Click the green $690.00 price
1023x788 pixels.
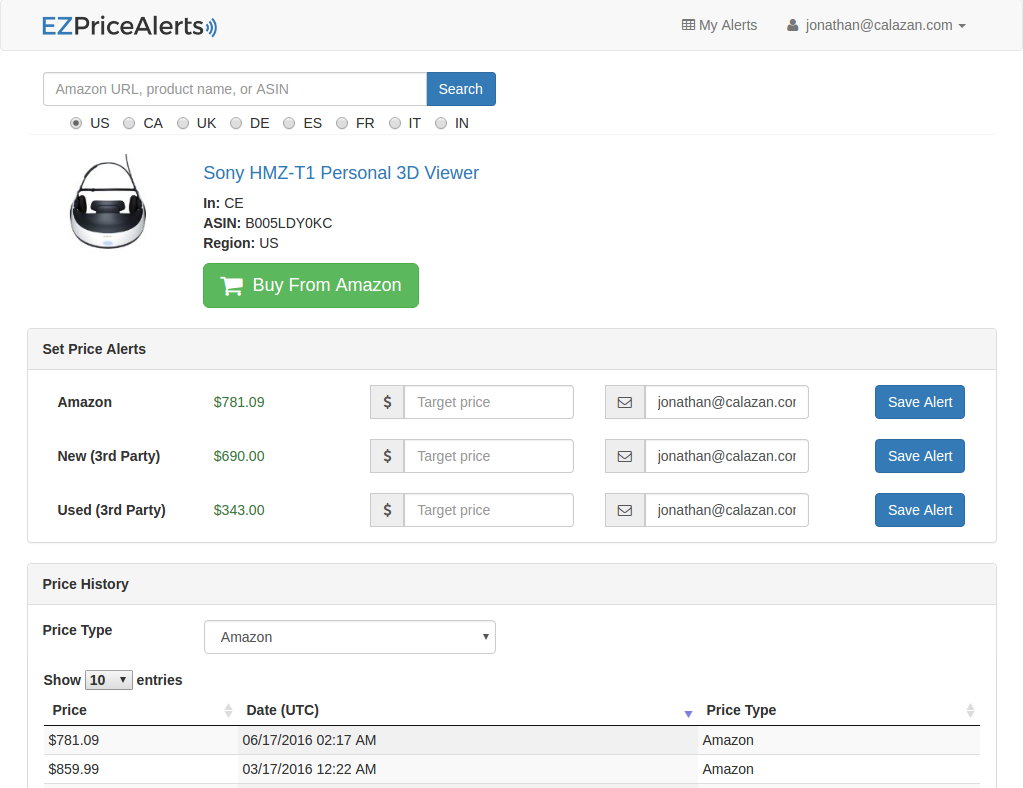click(x=239, y=457)
